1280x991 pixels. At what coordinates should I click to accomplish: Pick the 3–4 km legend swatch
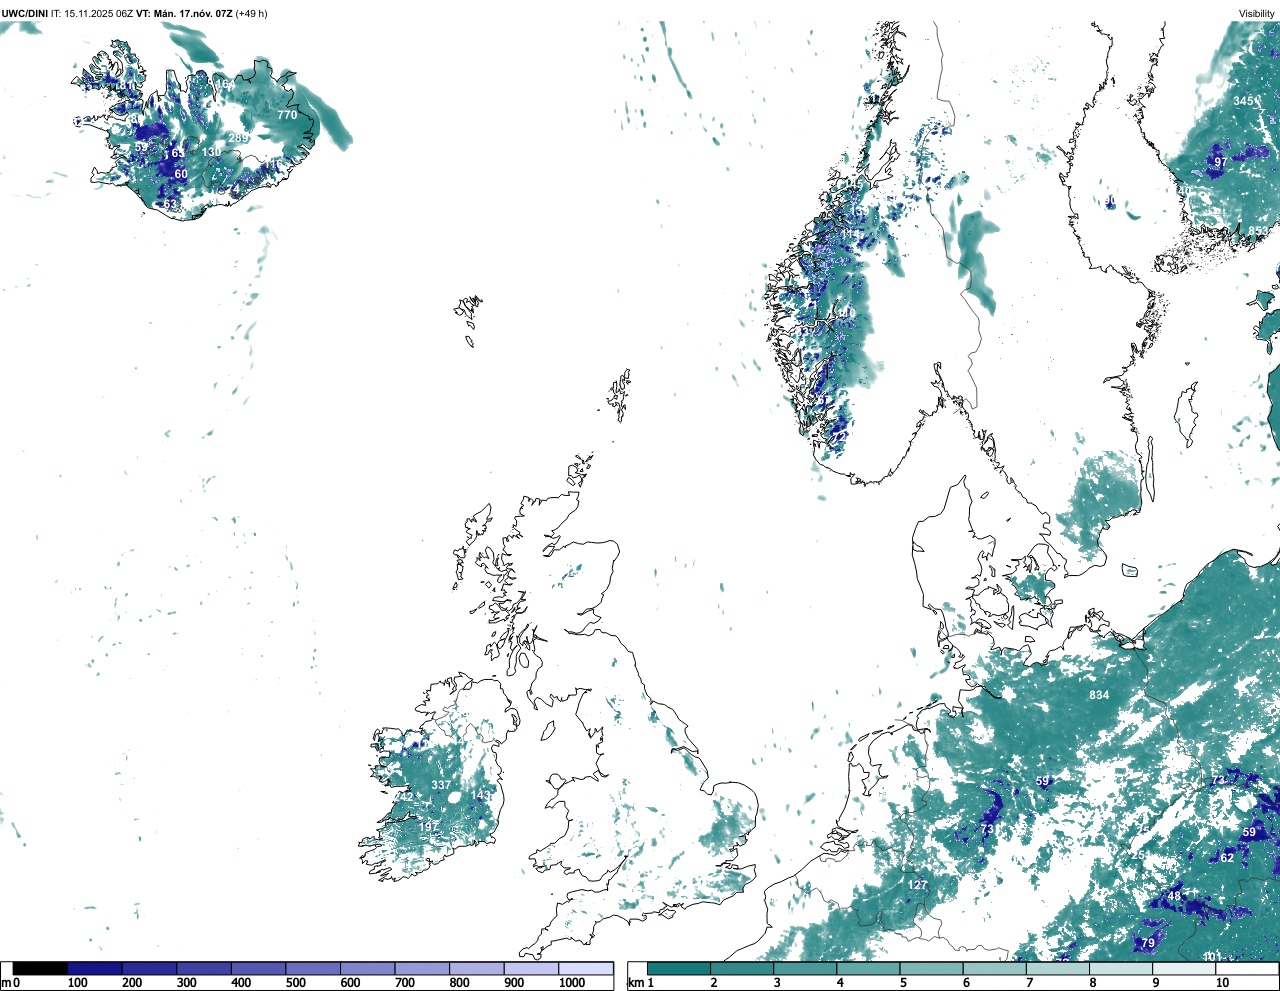point(805,969)
